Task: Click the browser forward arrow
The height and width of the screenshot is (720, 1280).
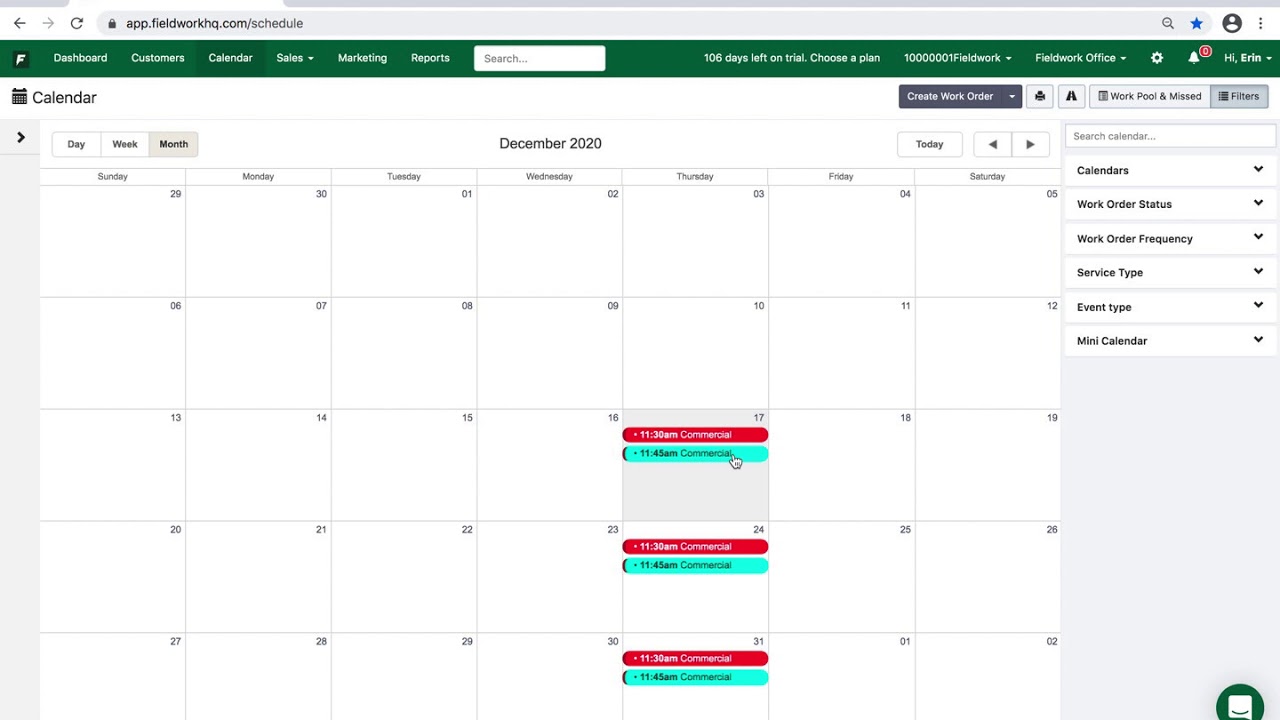Action: tap(48, 23)
